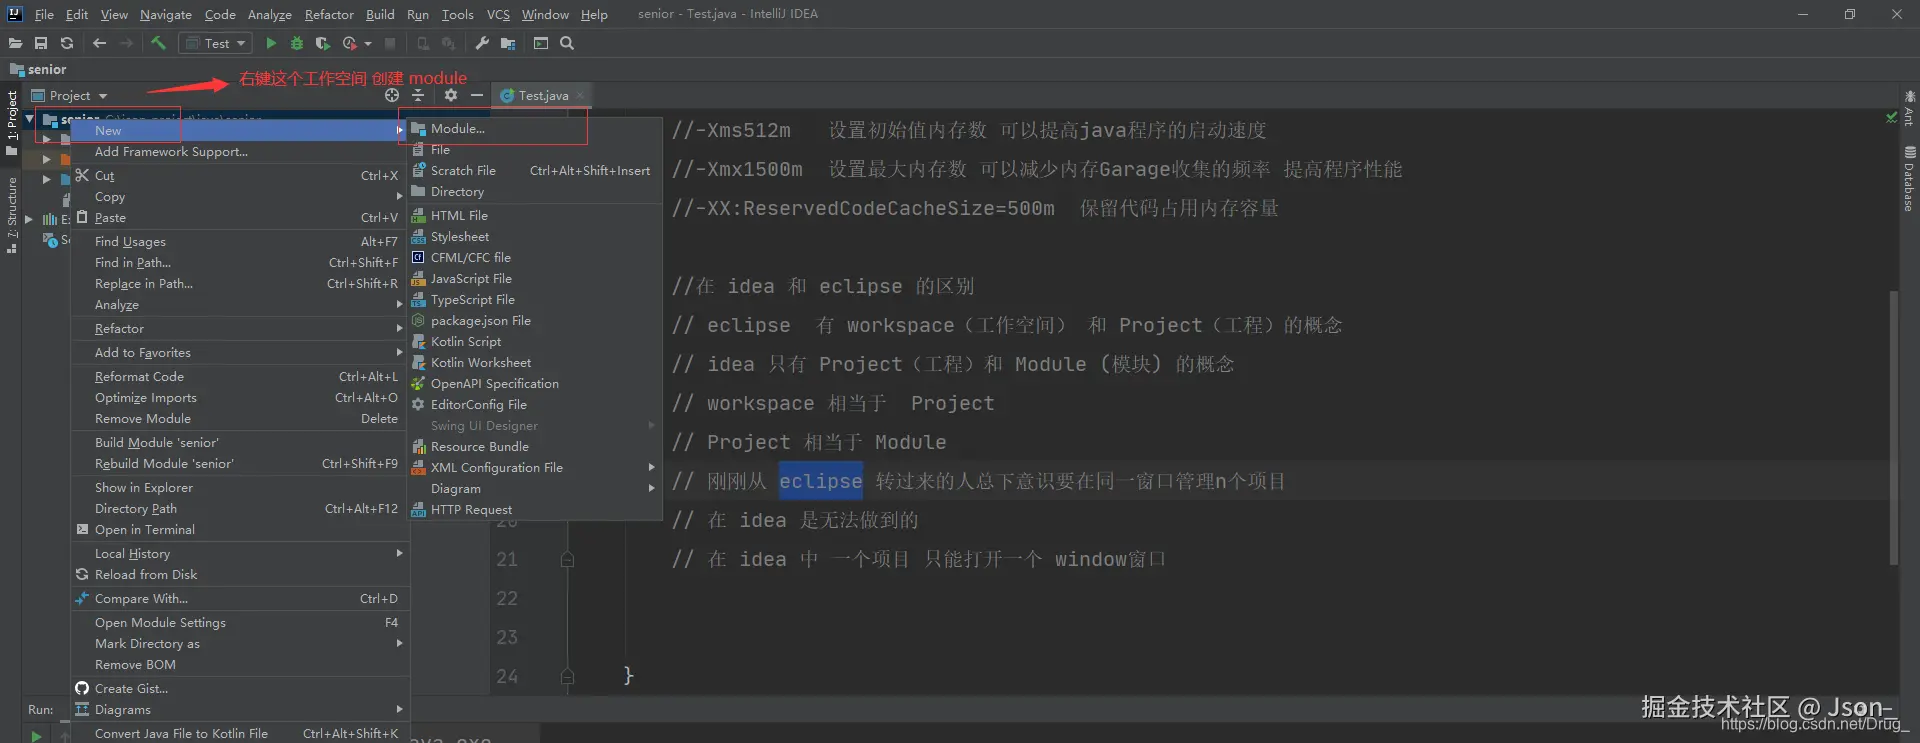This screenshot has height=743, width=1920.
Task: Open Project panel gear options
Action: 451,95
